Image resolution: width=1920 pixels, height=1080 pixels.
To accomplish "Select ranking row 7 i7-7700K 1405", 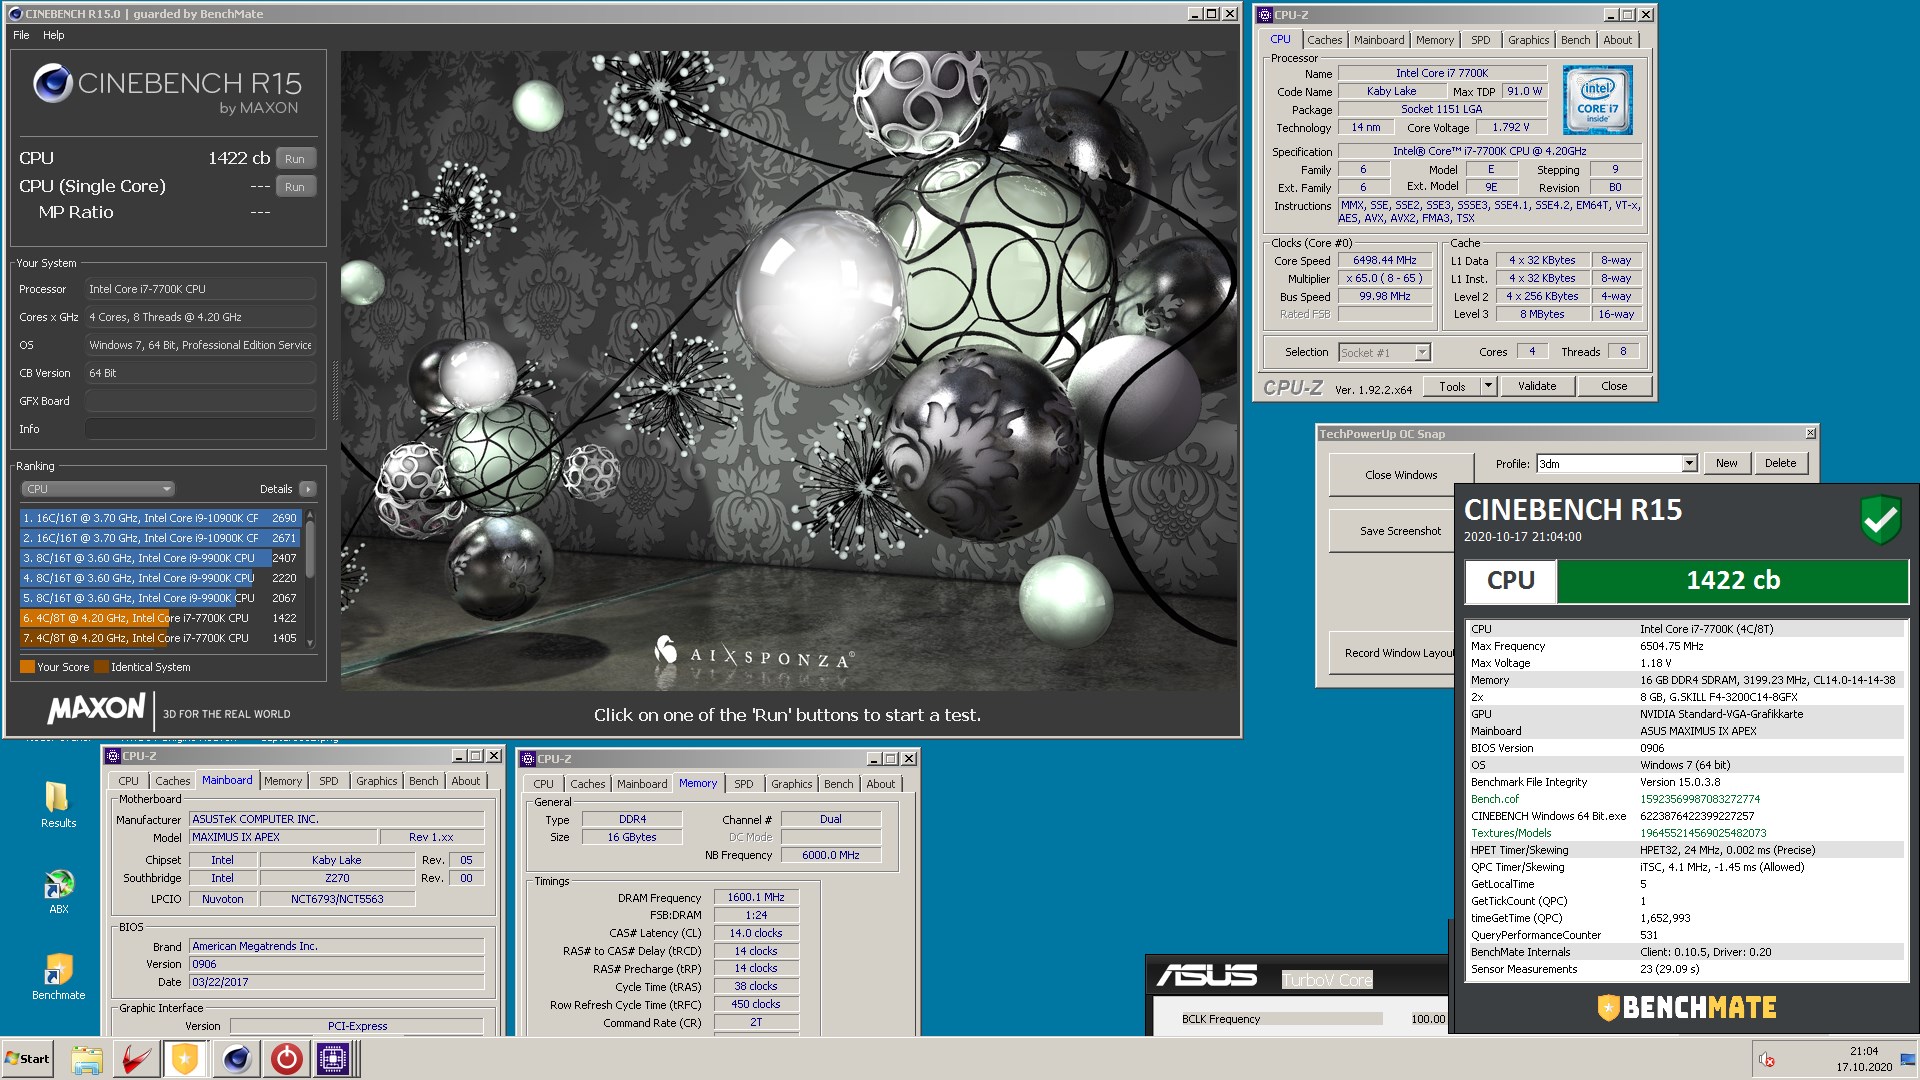I will (x=160, y=638).
